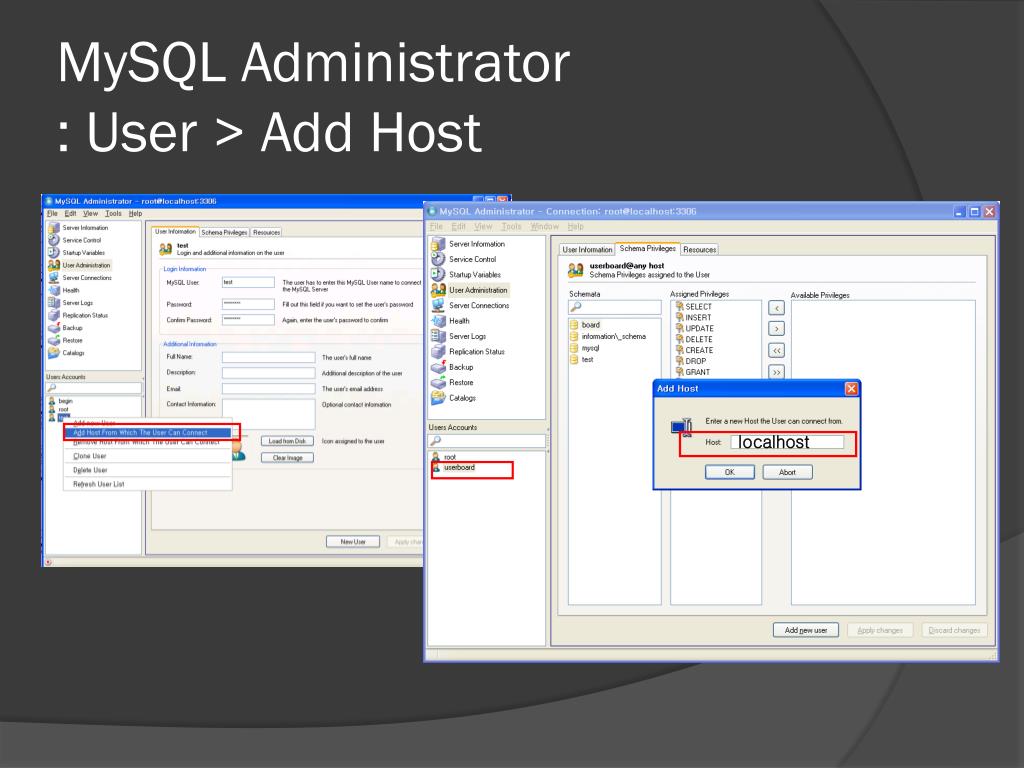Open Server Logs in right sidebar
The height and width of the screenshot is (768, 1024).
(x=438, y=336)
